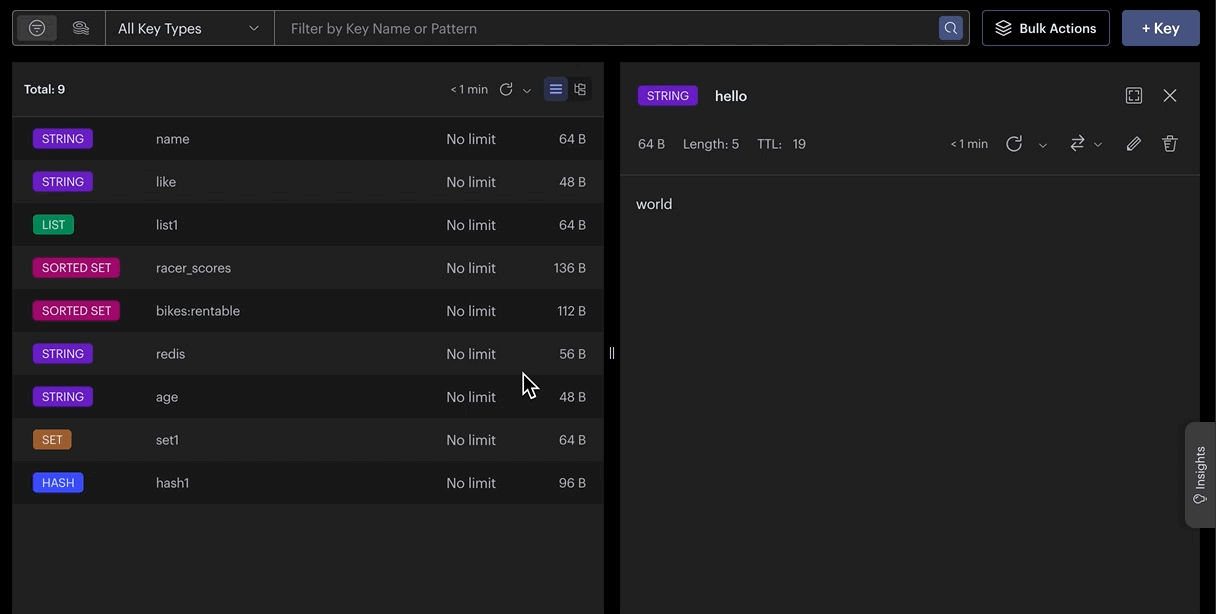
Task: Expand key list auto-refresh options
Action: click(x=527, y=90)
